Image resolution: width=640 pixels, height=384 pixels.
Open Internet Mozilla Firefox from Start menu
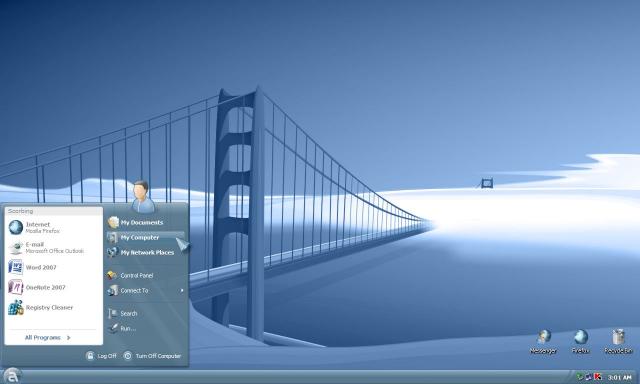(53, 227)
